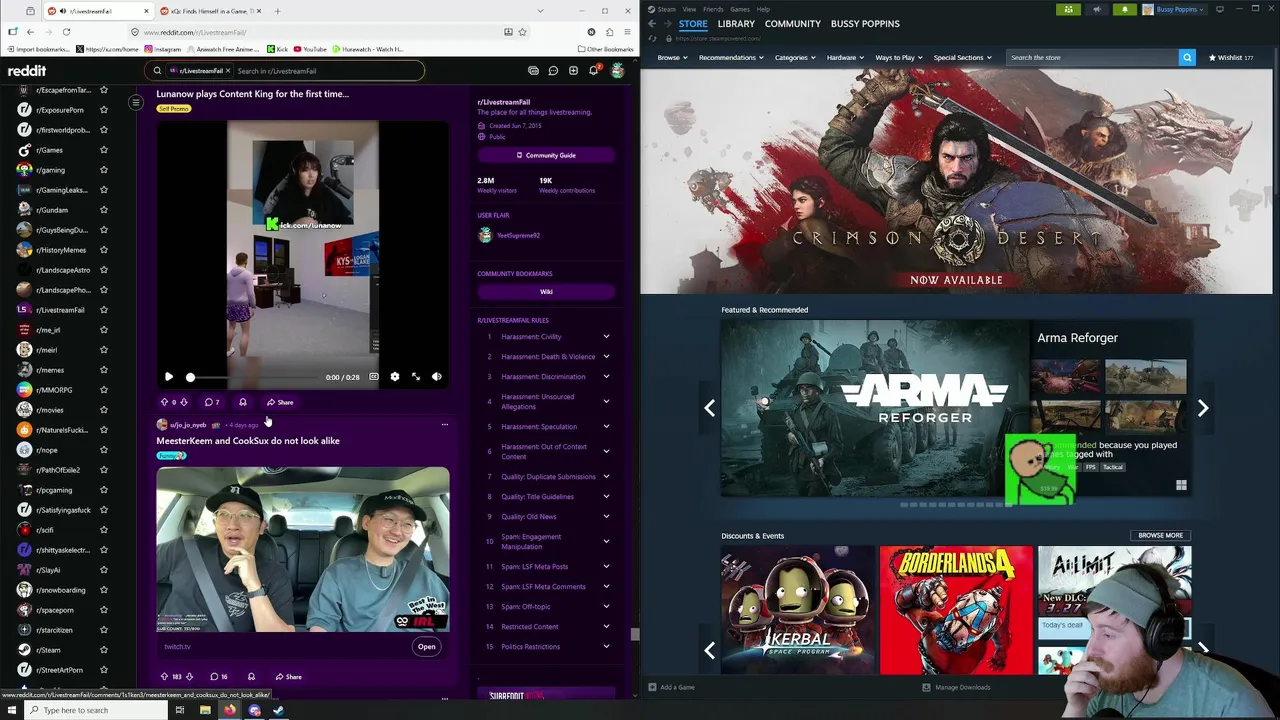This screenshot has height=720, width=1280.
Task: Open comments on Lunanow post (7)
Action: (x=212, y=402)
